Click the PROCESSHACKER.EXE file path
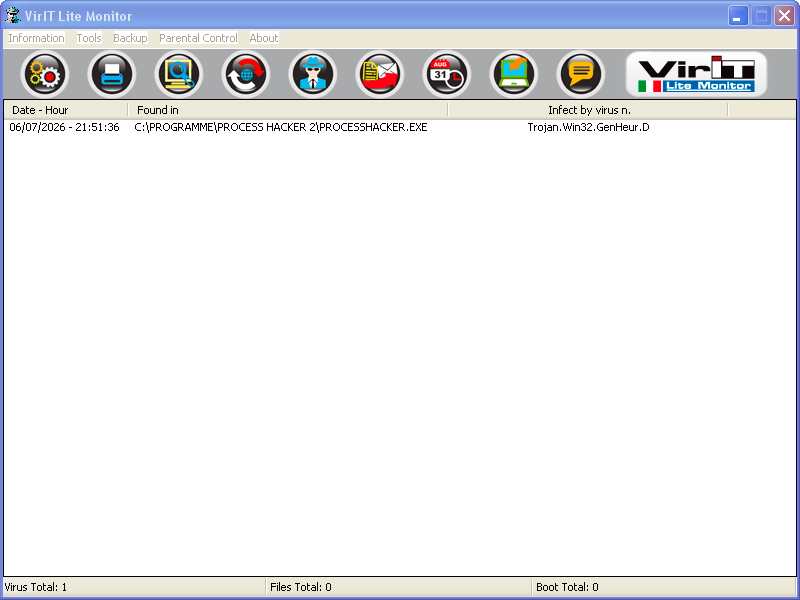This screenshot has height=600, width=800. [x=281, y=128]
